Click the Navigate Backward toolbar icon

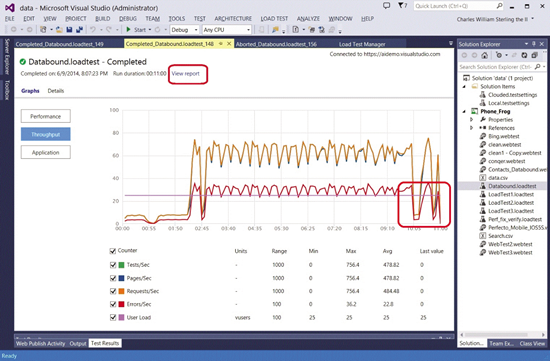pos(14,30)
